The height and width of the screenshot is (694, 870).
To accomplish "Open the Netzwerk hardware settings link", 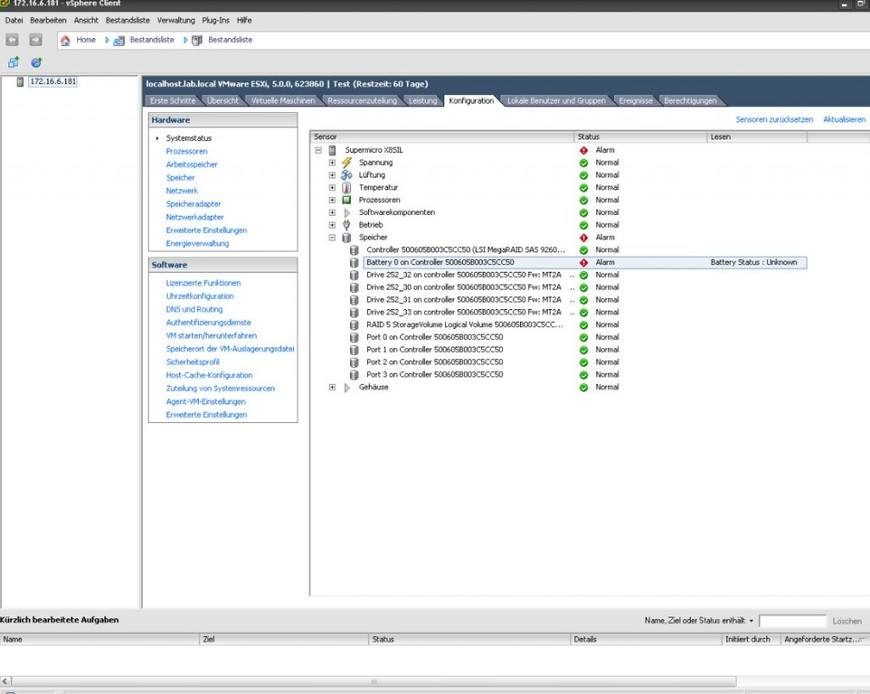I will pos(182,190).
